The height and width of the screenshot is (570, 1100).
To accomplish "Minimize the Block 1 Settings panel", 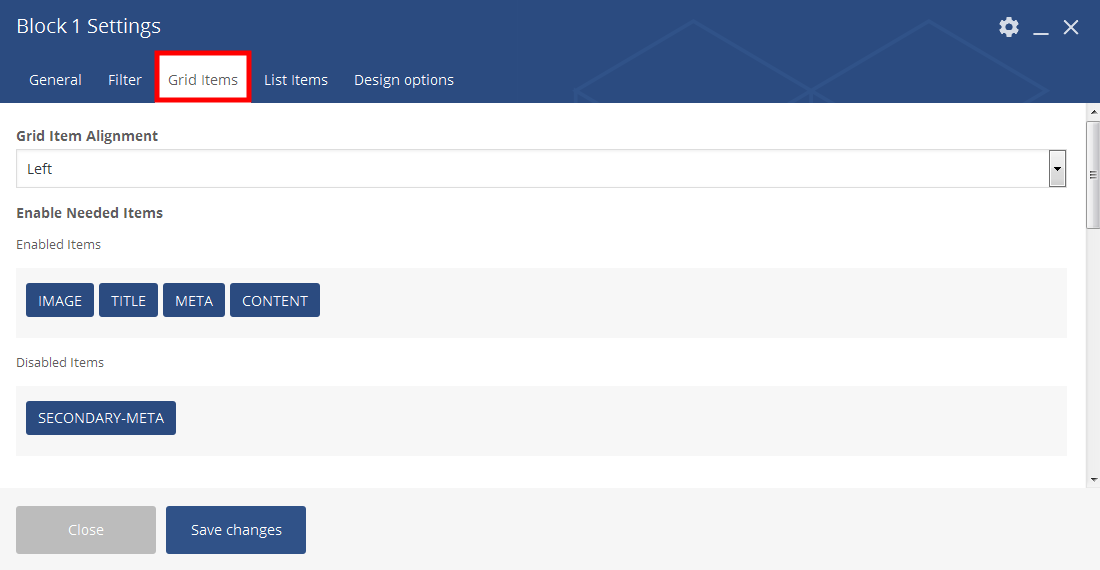I will pos(1041,28).
